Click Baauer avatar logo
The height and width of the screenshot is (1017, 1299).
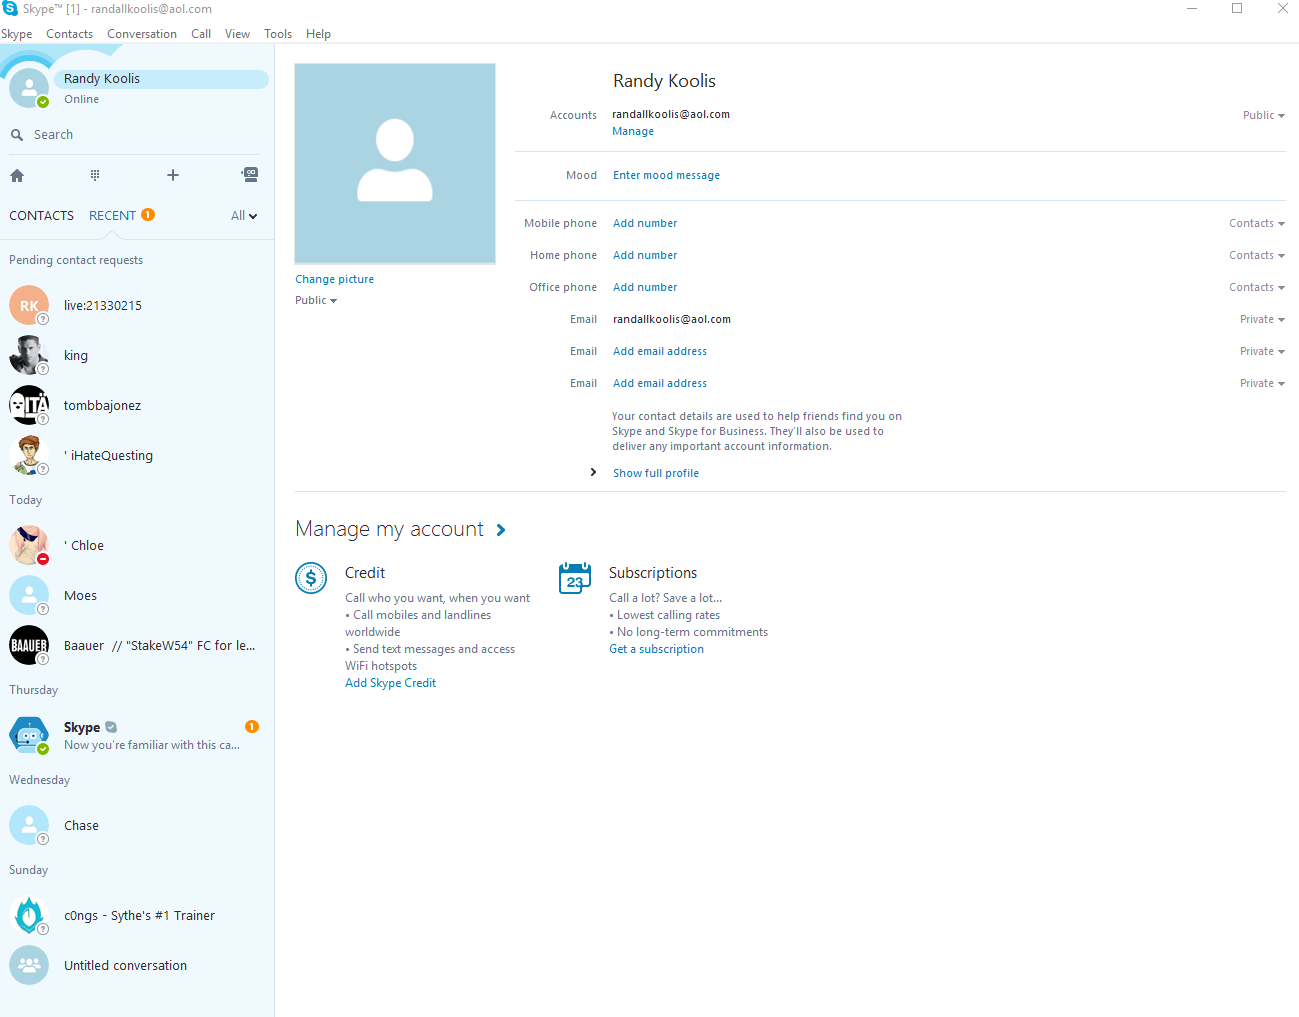coord(29,645)
